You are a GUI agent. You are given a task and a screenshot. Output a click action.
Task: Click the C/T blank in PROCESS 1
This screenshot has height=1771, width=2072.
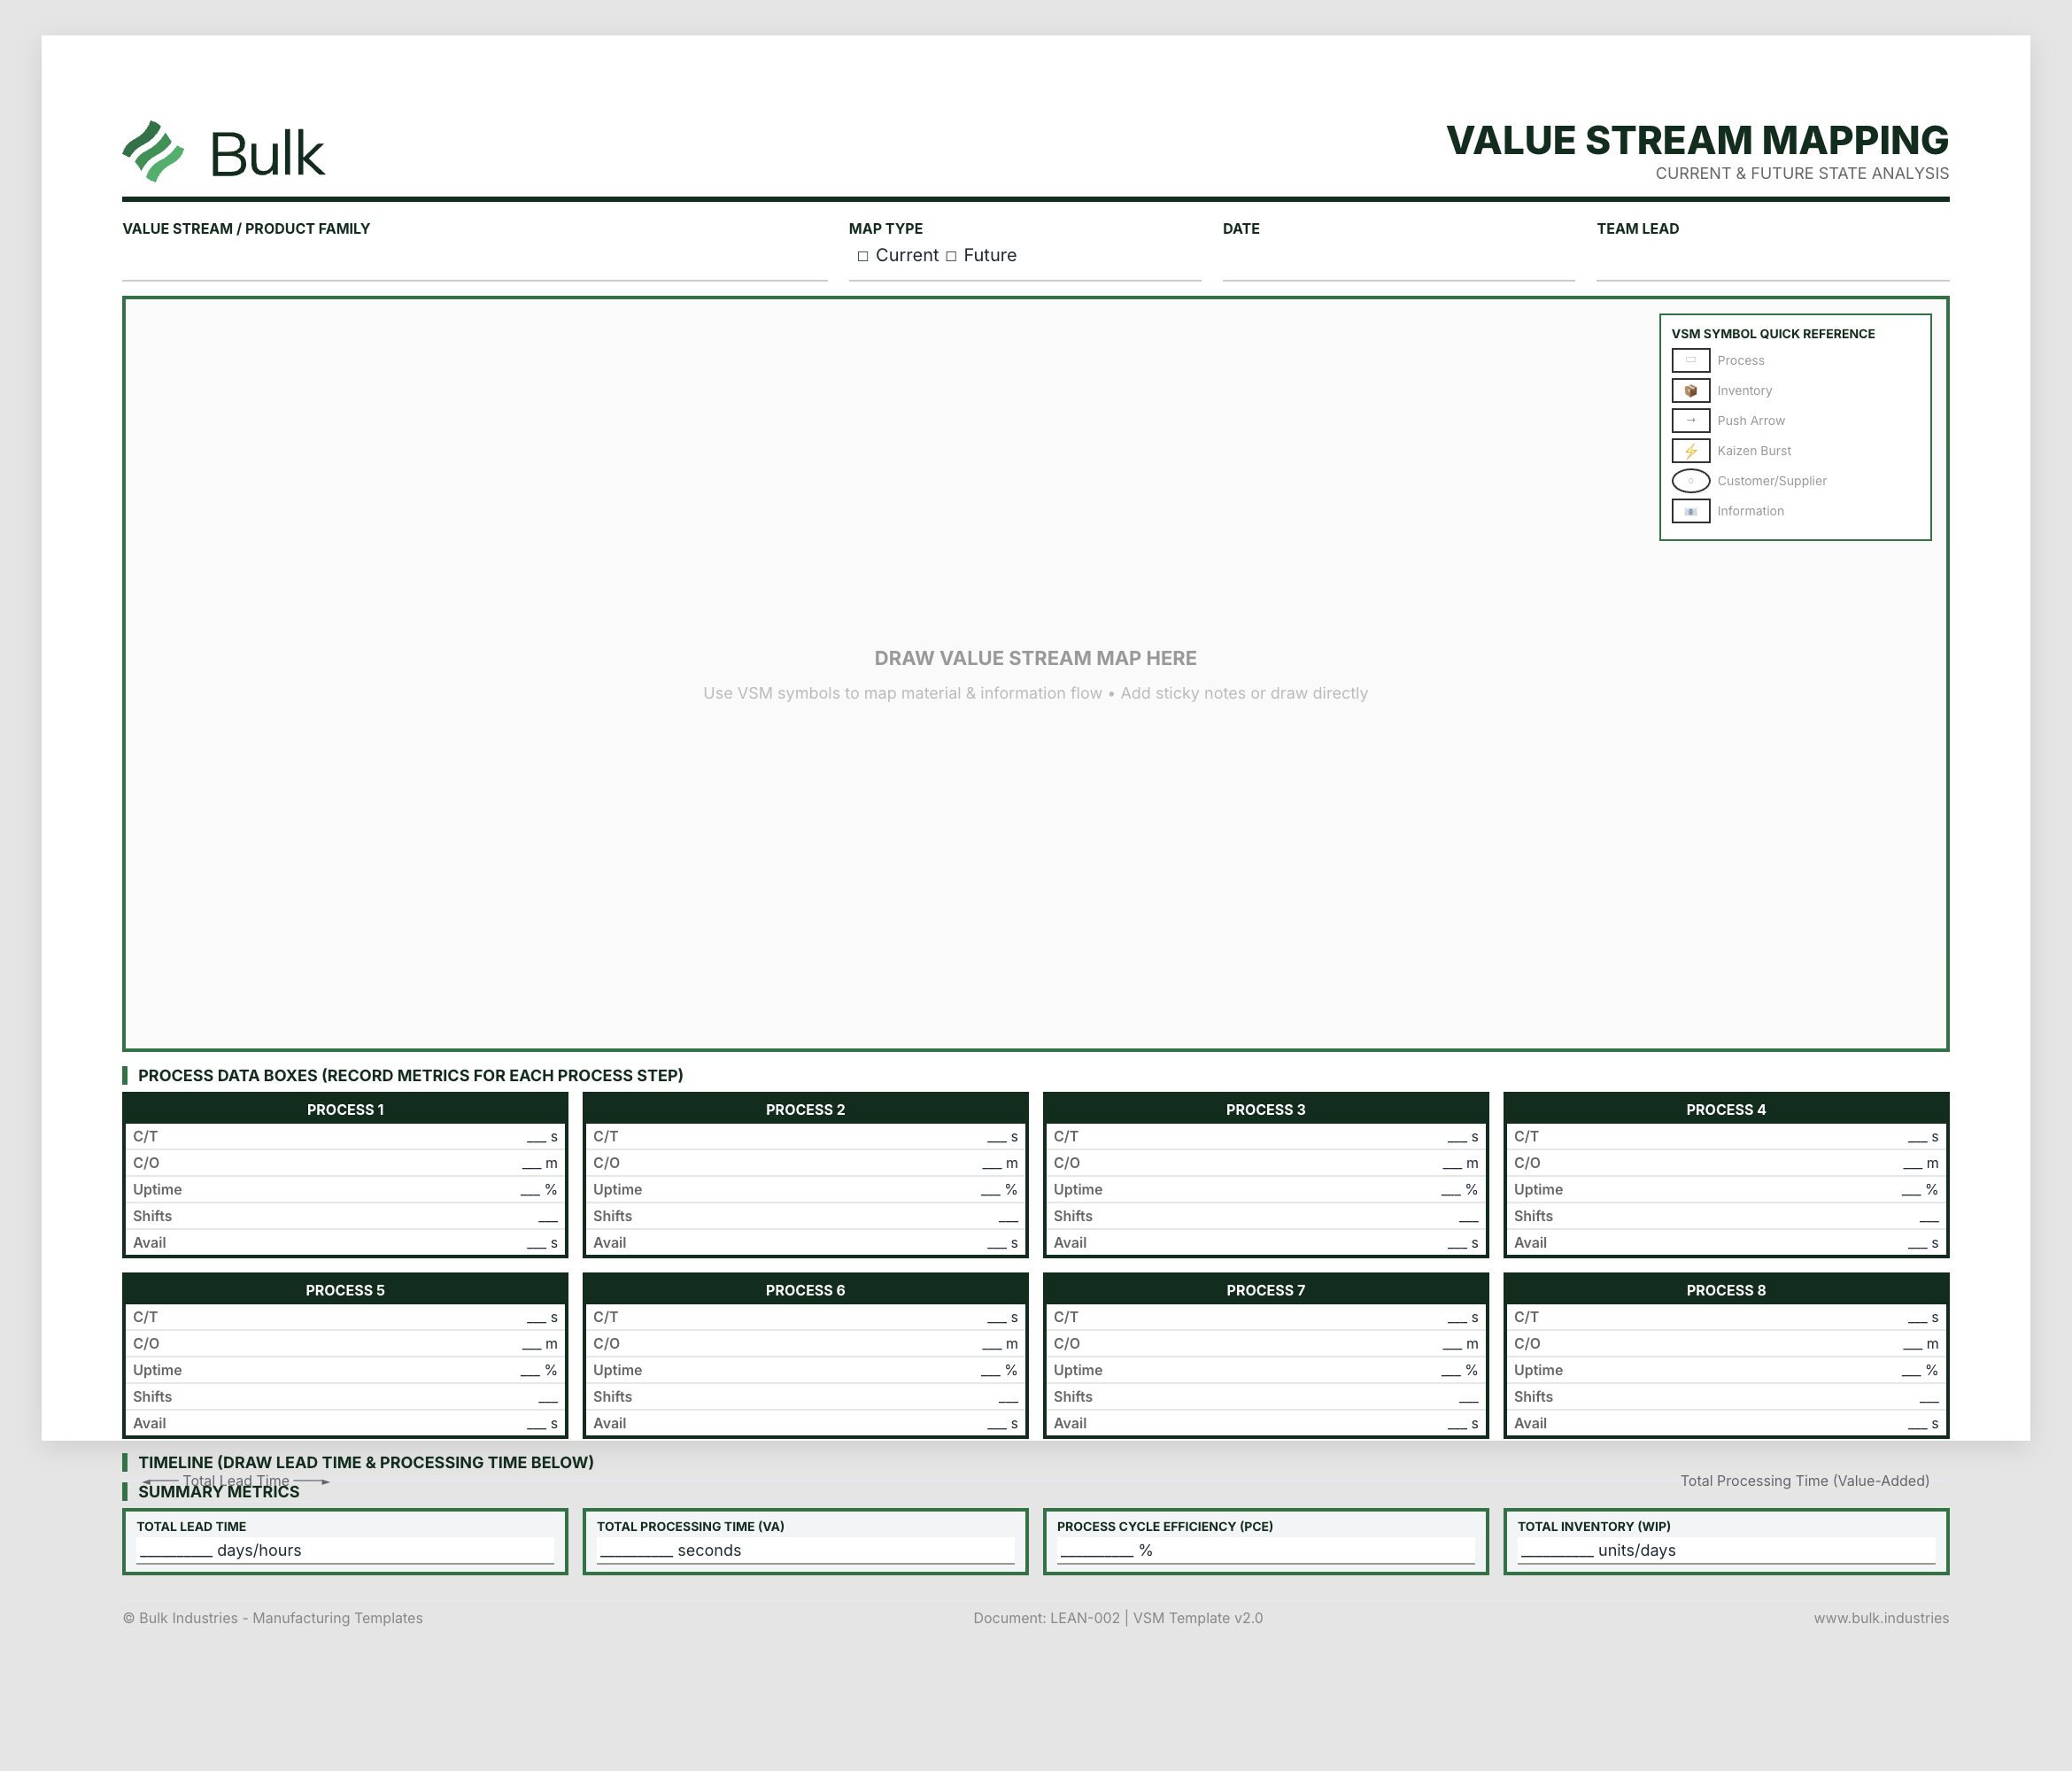(534, 1136)
